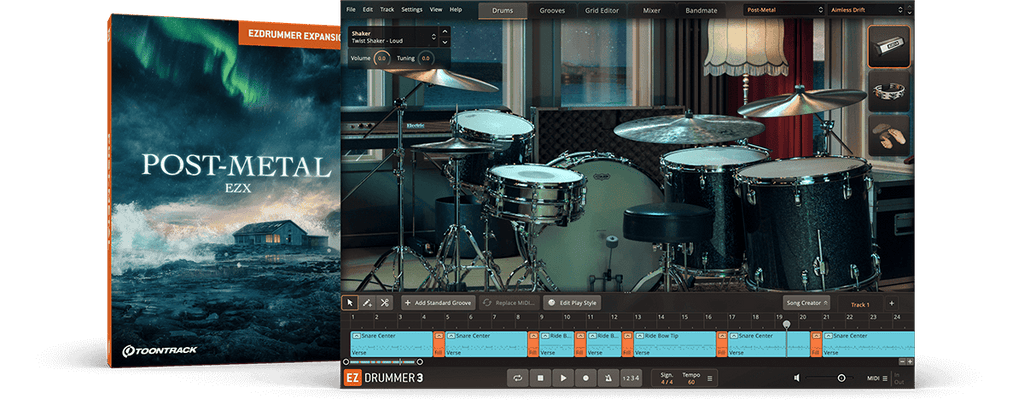Viewport: 1024px width, 416px height.
Task: Click the timeline playhead marker
Action: [x=786, y=325]
